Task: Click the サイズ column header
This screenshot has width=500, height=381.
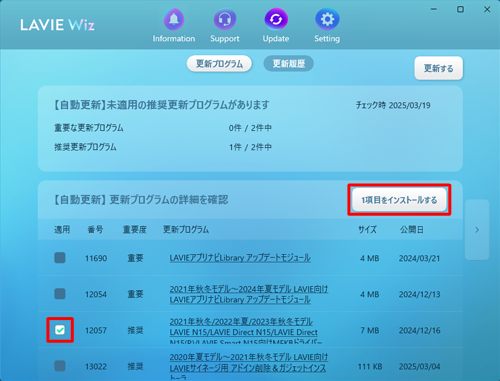Action: (x=367, y=230)
